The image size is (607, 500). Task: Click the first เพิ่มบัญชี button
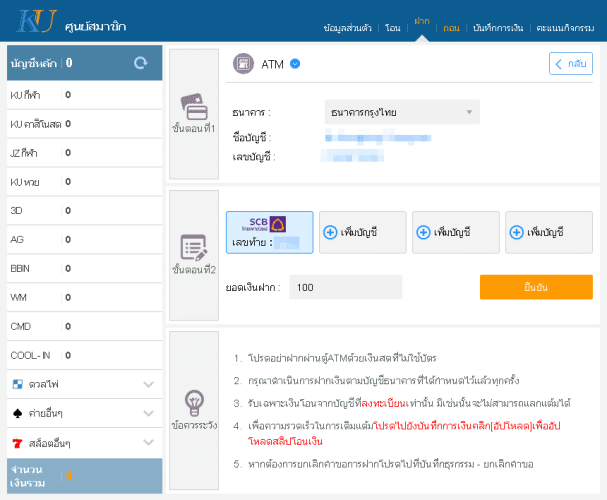363,232
